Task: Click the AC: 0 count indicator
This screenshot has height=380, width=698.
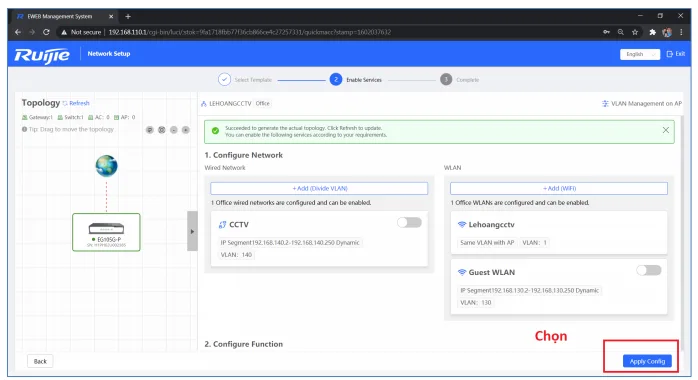Action: [x=99, y=117]
